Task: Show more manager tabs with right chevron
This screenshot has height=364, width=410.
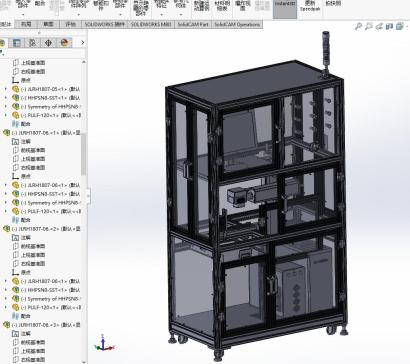Action: tap(82, 42)
